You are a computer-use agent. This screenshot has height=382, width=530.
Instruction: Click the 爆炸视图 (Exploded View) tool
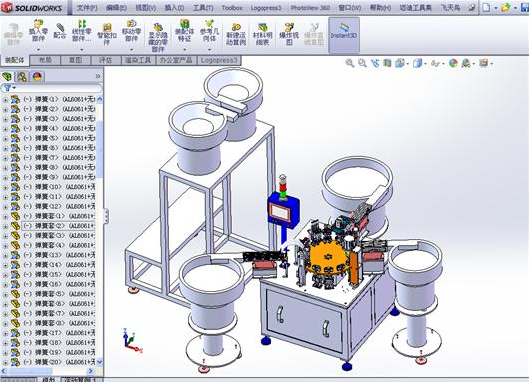(289, 34)
